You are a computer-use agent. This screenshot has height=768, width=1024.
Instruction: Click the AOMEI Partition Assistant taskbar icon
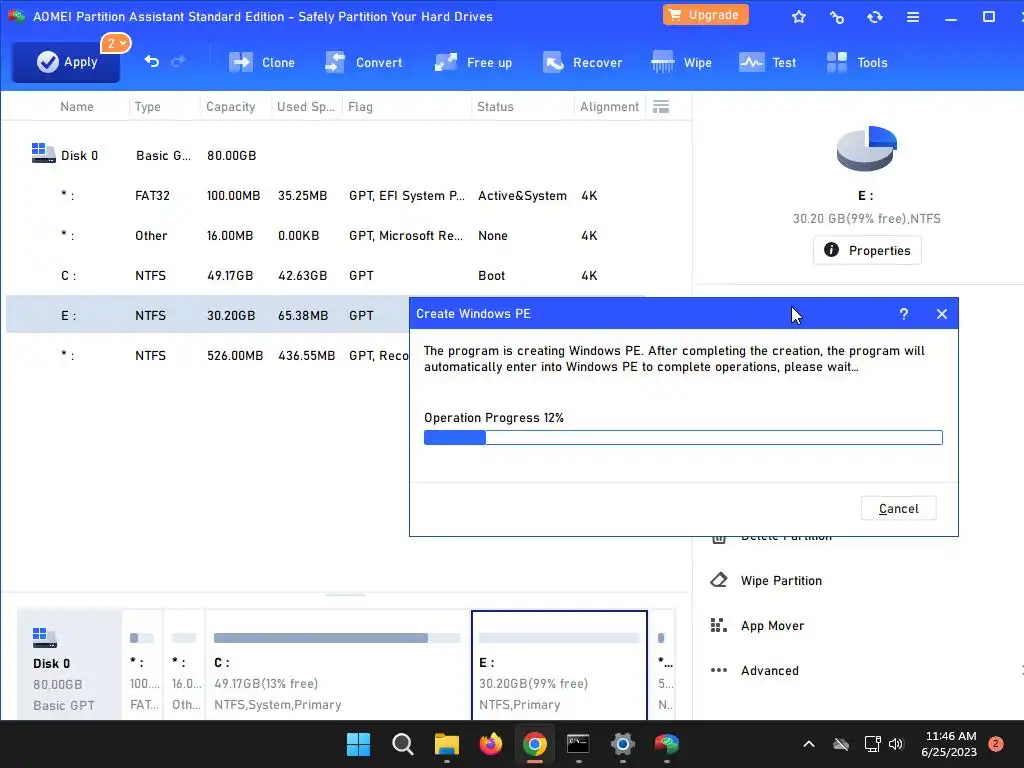point(666,744)
